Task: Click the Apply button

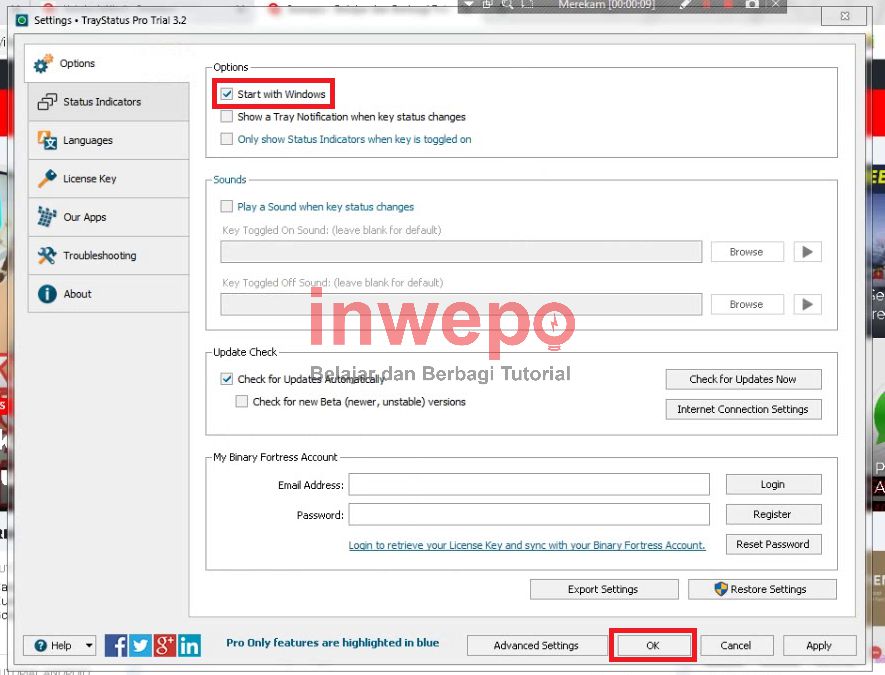Action: click(820, 645)
